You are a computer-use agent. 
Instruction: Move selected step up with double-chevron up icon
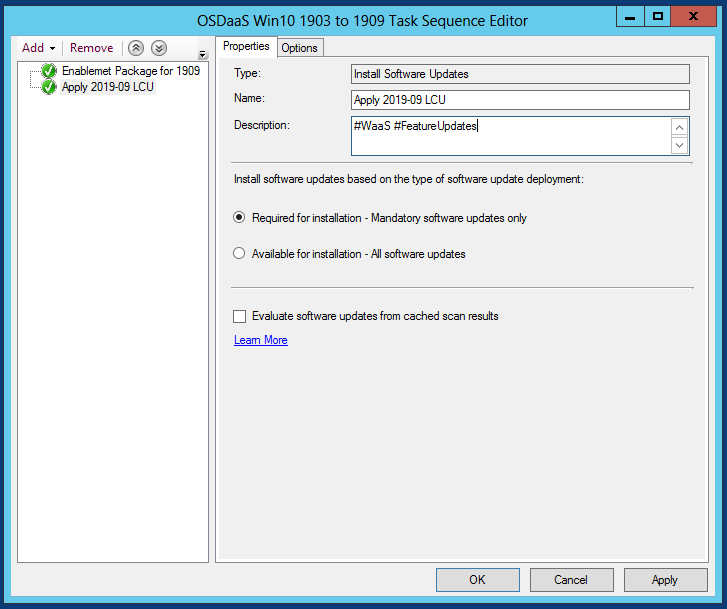tap(136, 48)
